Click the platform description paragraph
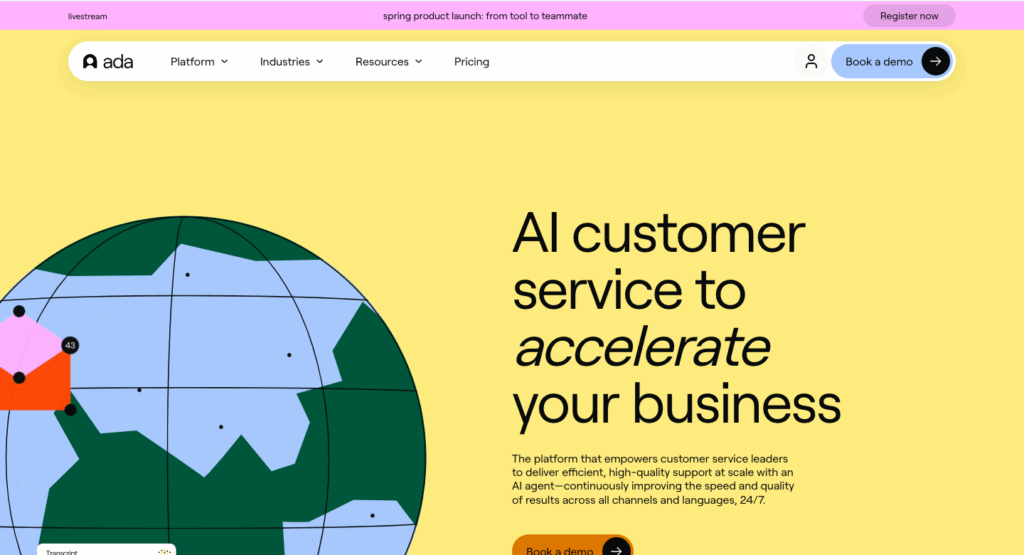1024x555 pixels. point(653,479)
